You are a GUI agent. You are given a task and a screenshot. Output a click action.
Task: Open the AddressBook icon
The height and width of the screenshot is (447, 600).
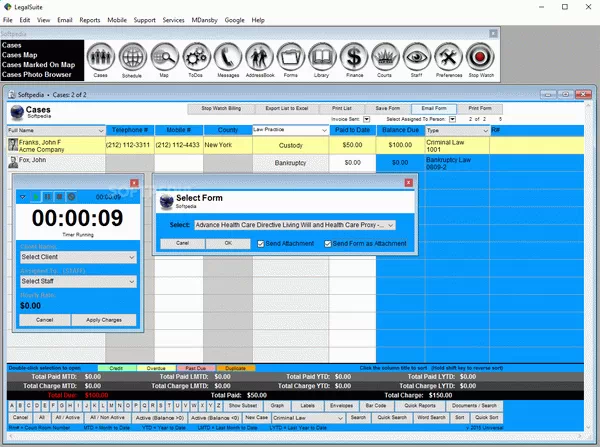tap(262, 58)
